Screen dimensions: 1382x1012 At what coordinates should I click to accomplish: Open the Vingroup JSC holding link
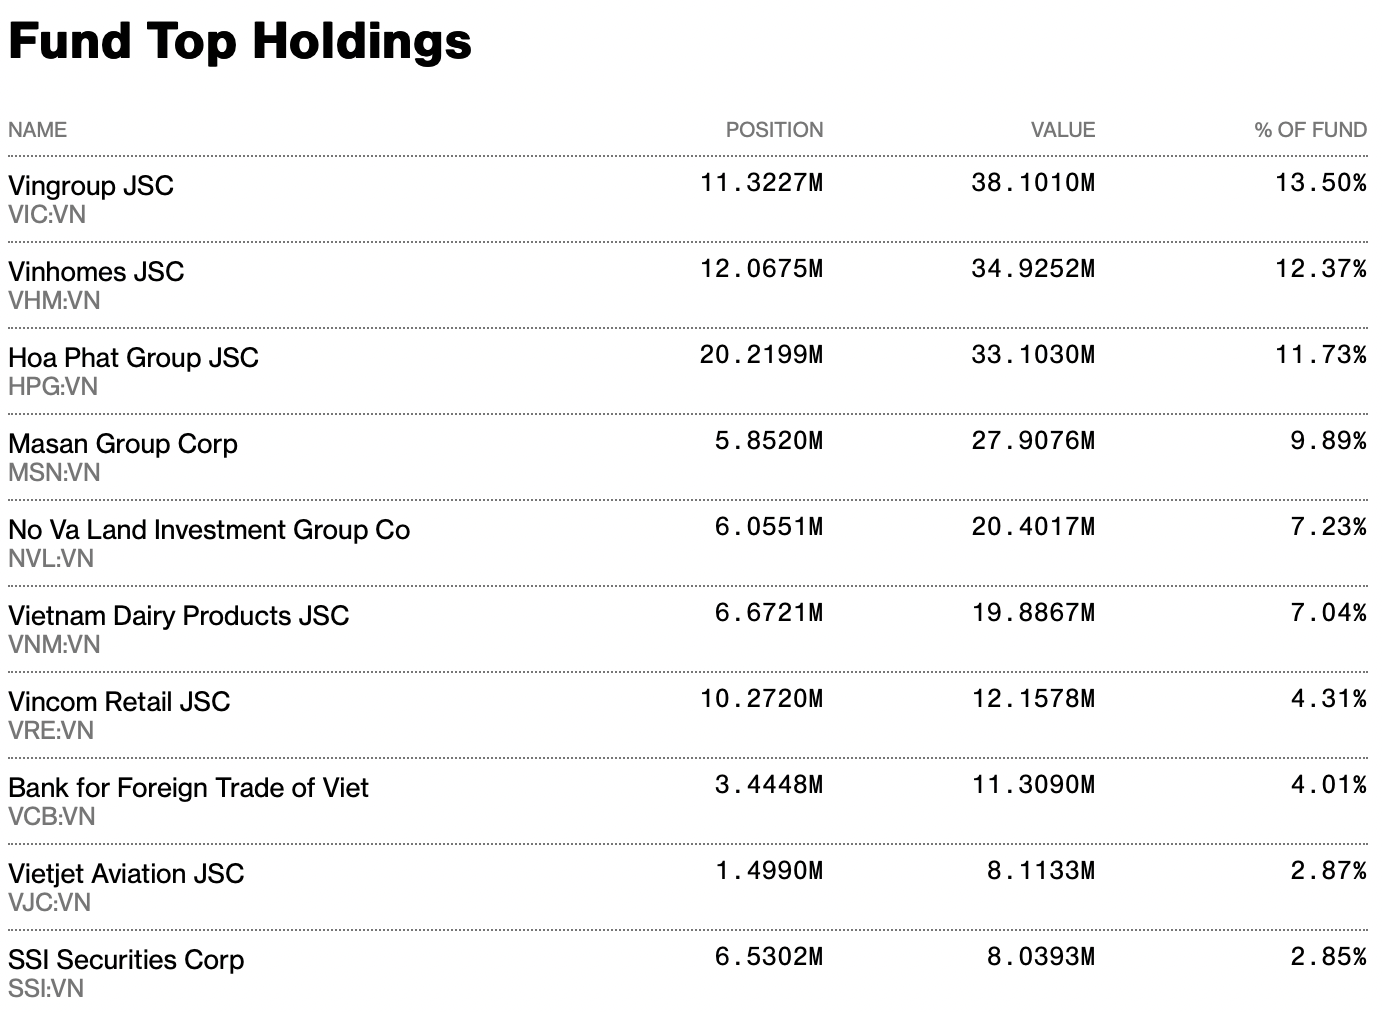click(91, 186)
